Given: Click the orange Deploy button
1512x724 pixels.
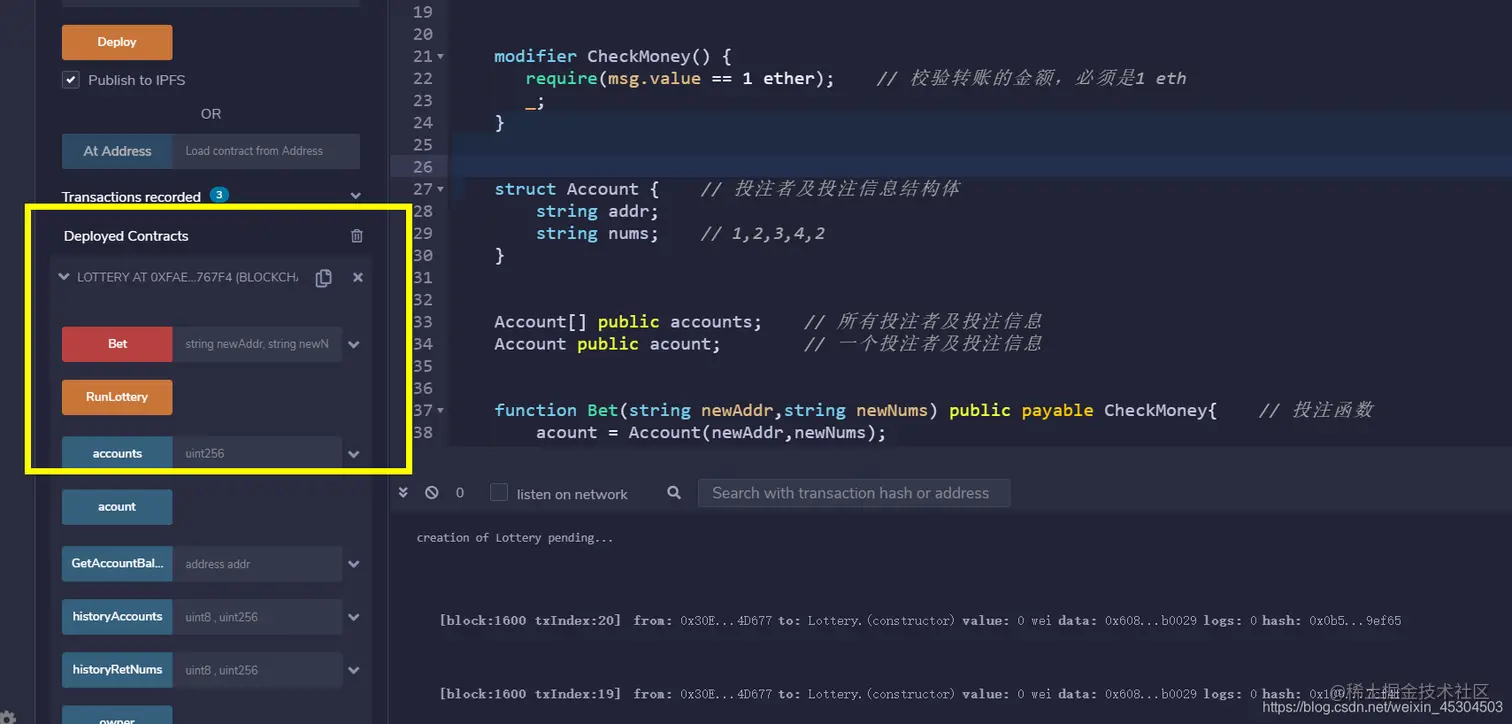Looking at the screenshot, I should (117, 42).
